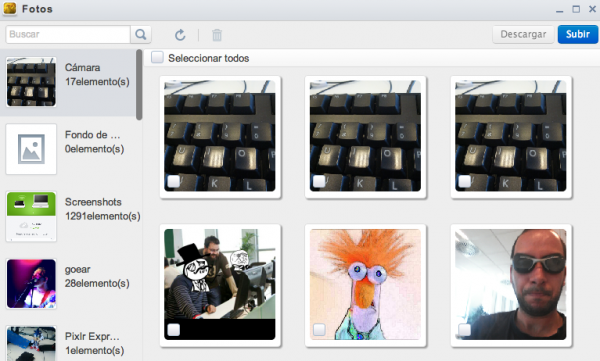Click the trash delete icon
Screen dimensions: 600x361
click(x=217, y=35)
